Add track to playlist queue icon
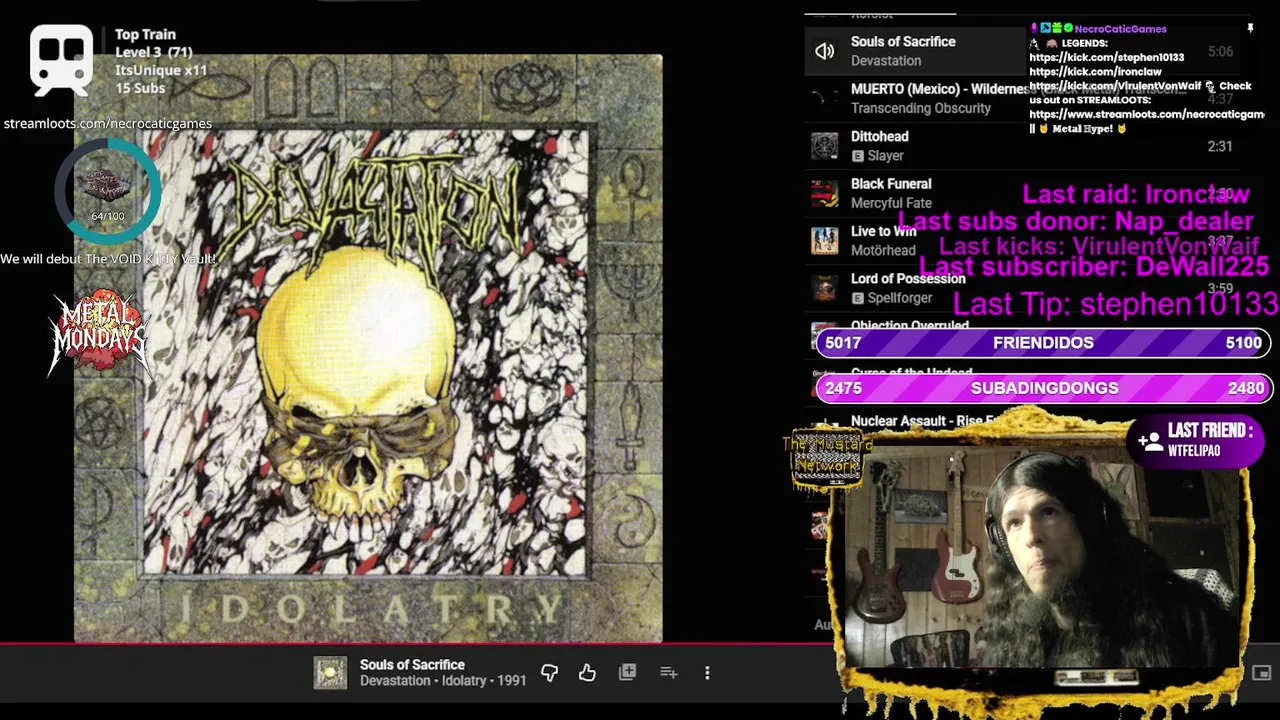 [669, 673]
